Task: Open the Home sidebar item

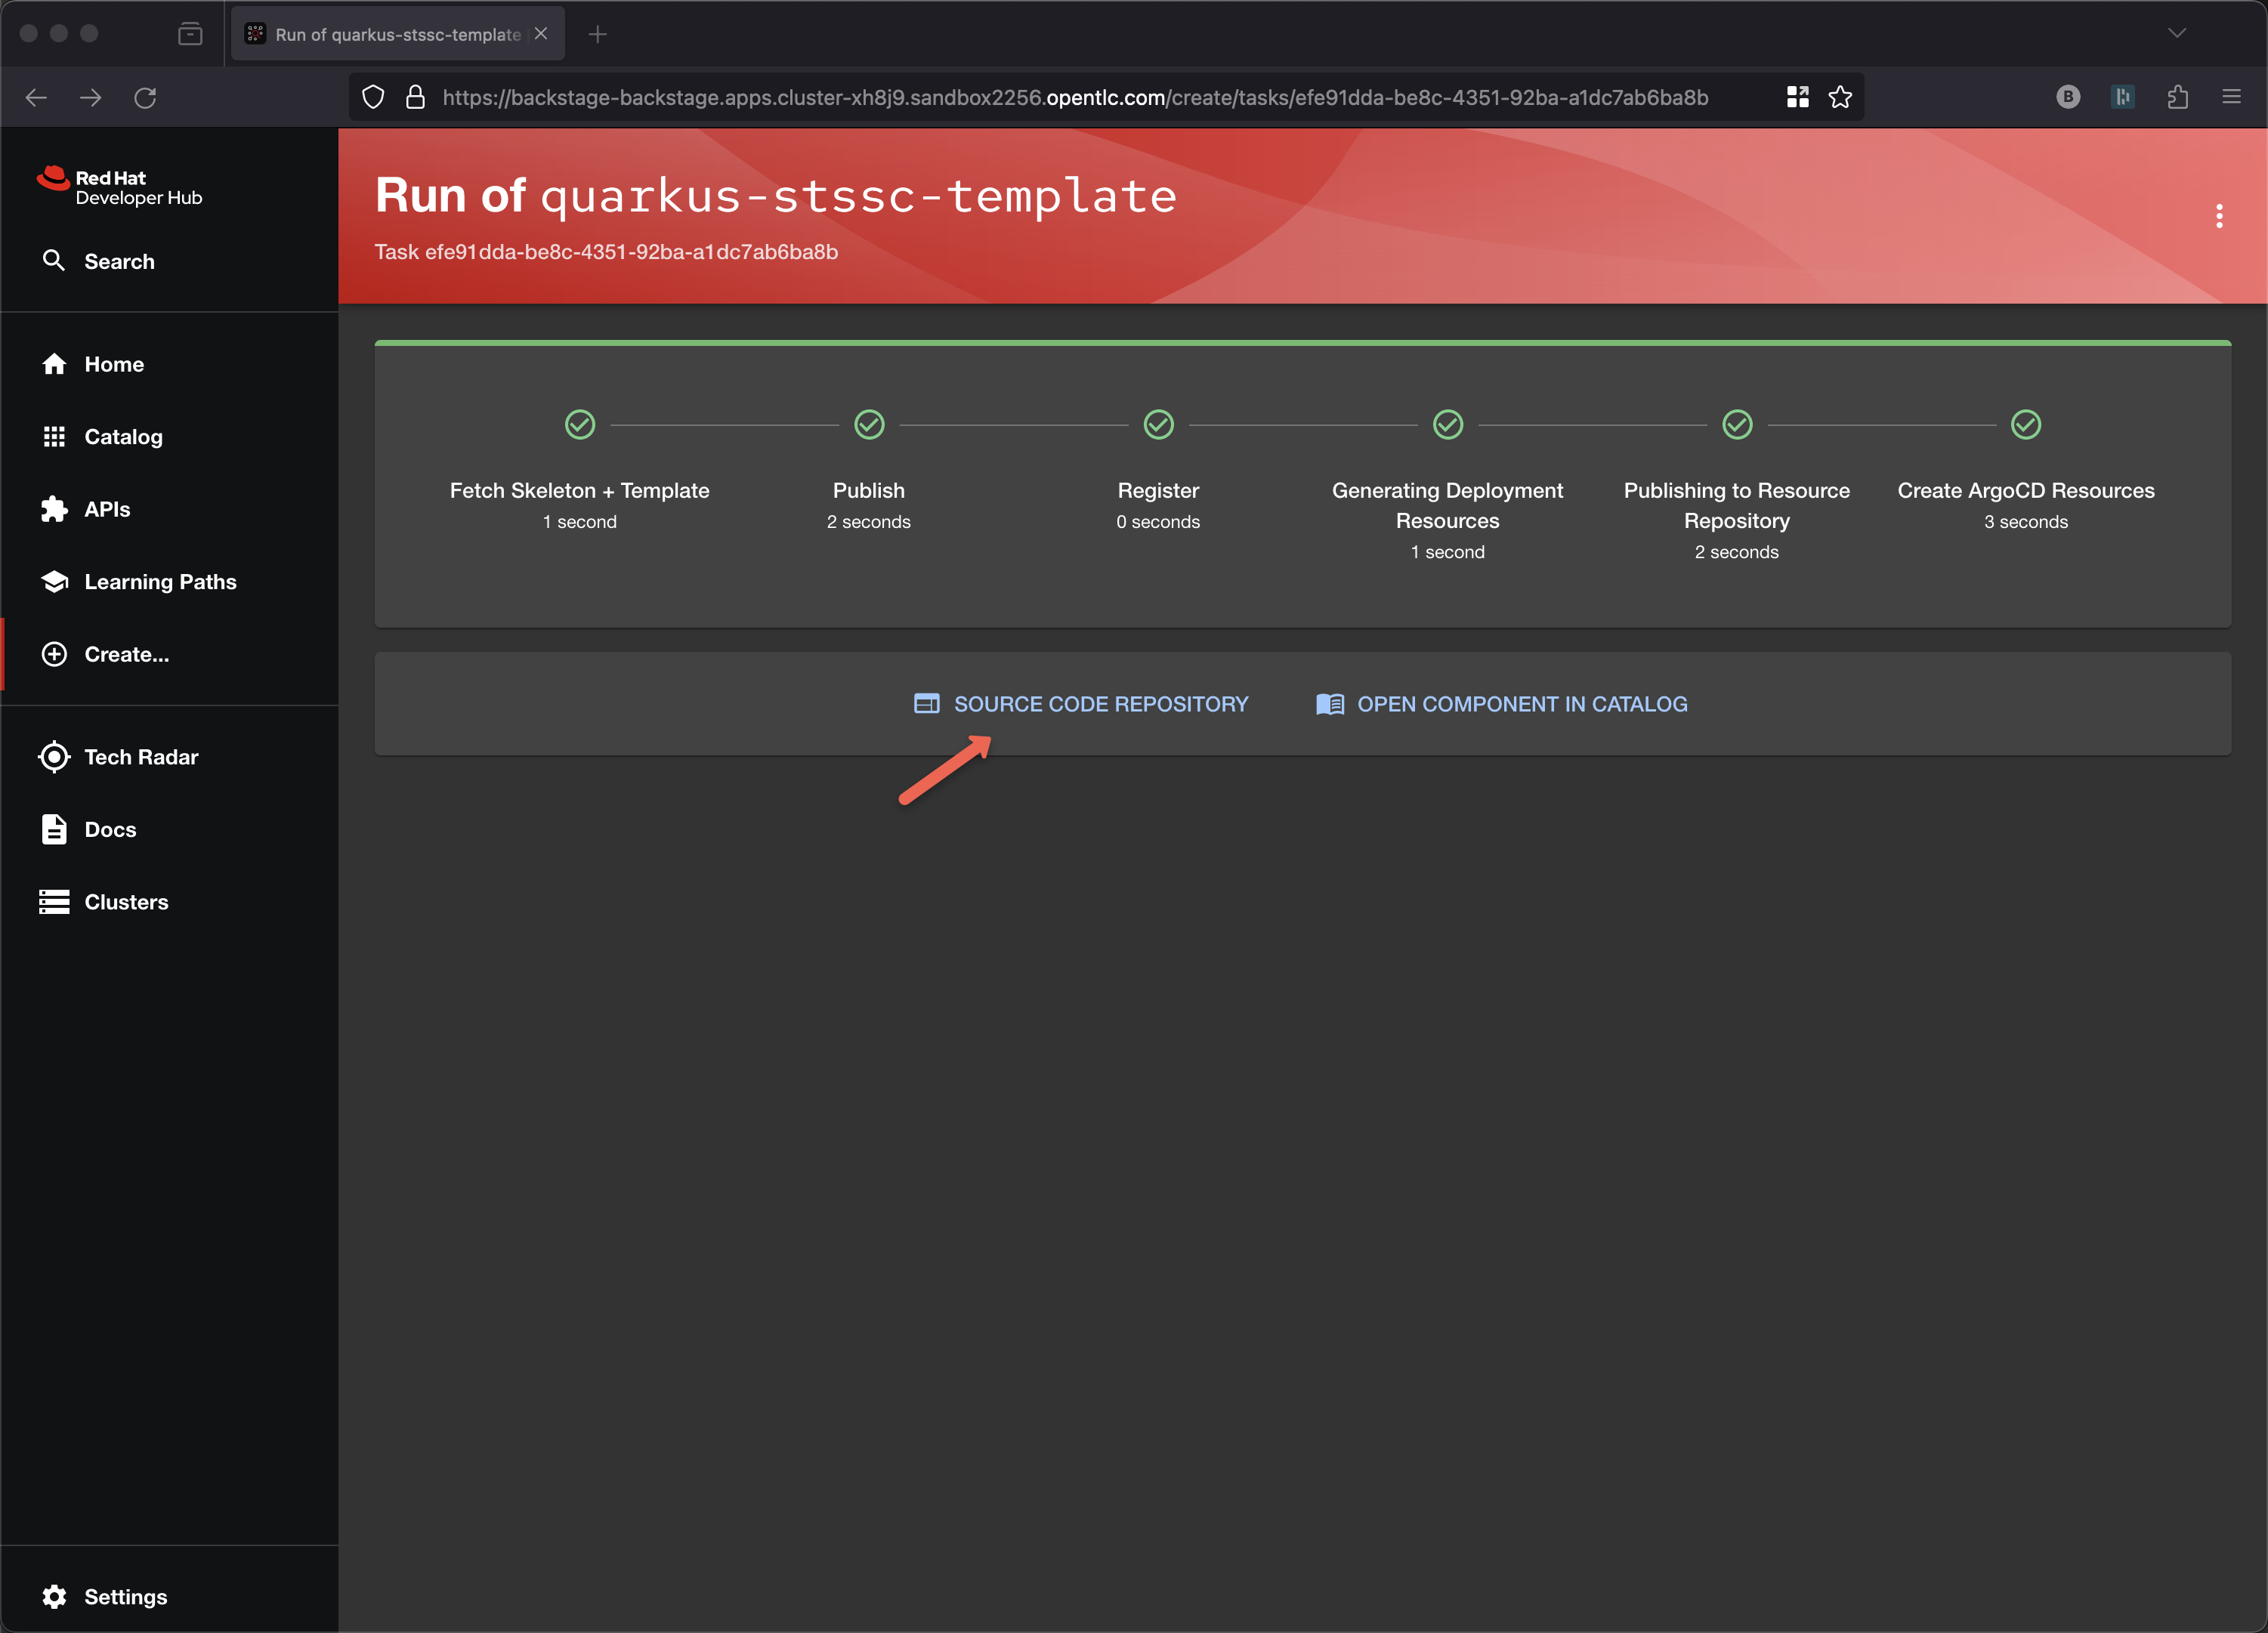Action: point(113,364)
